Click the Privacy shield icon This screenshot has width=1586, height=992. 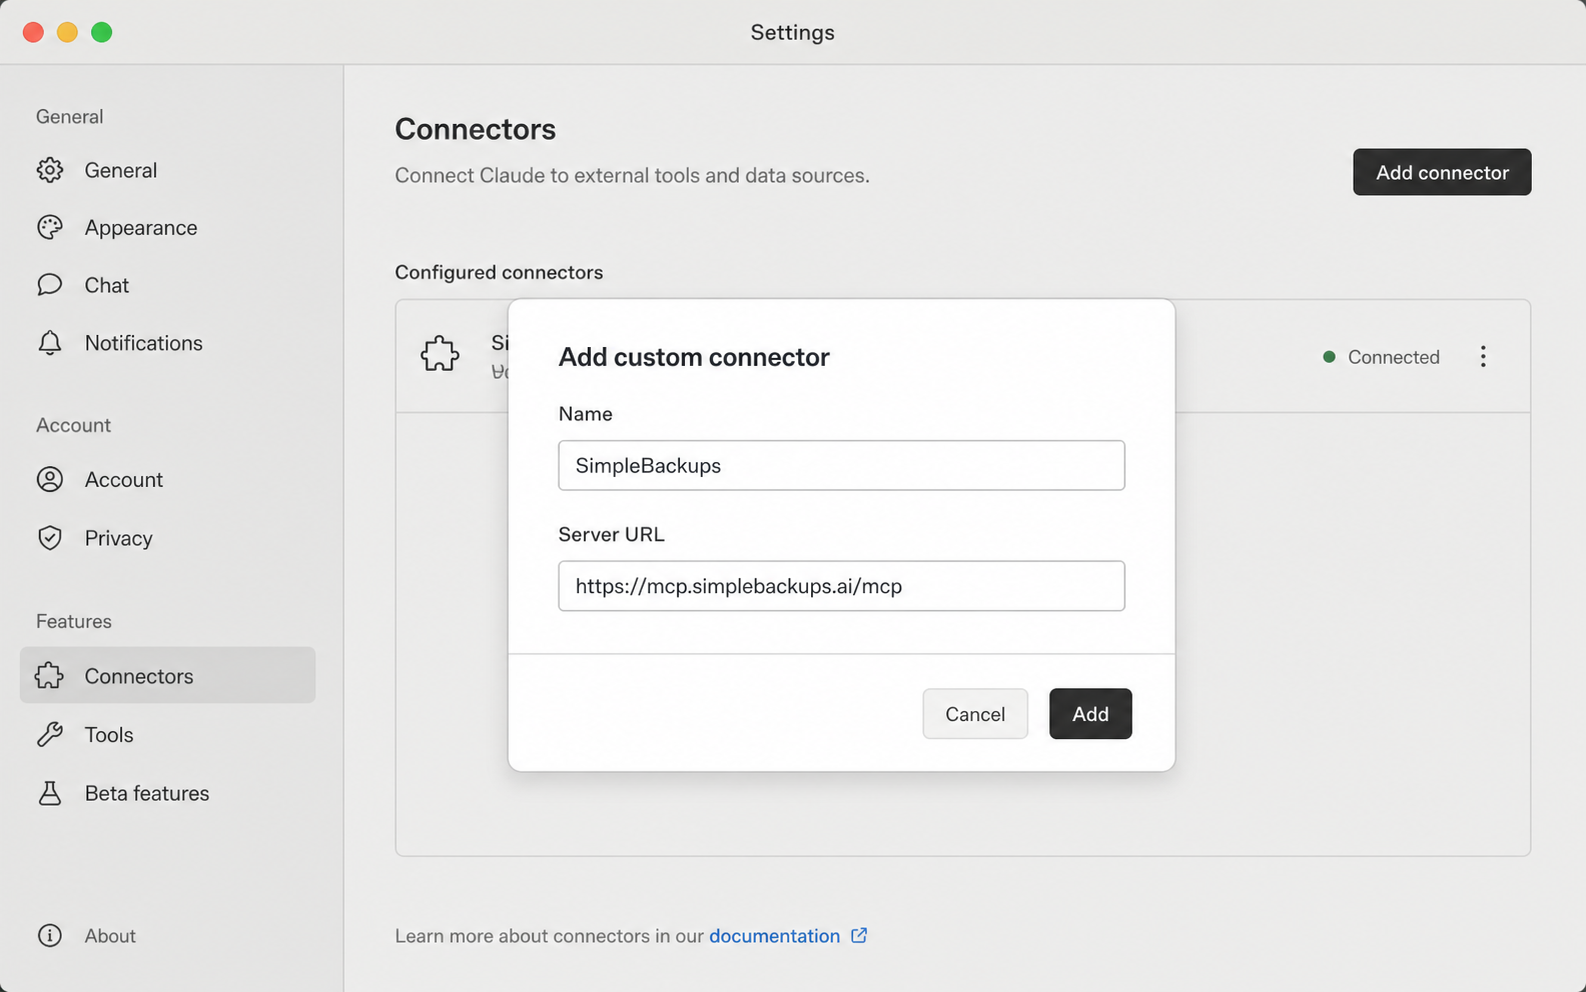(x=50, y=538)
